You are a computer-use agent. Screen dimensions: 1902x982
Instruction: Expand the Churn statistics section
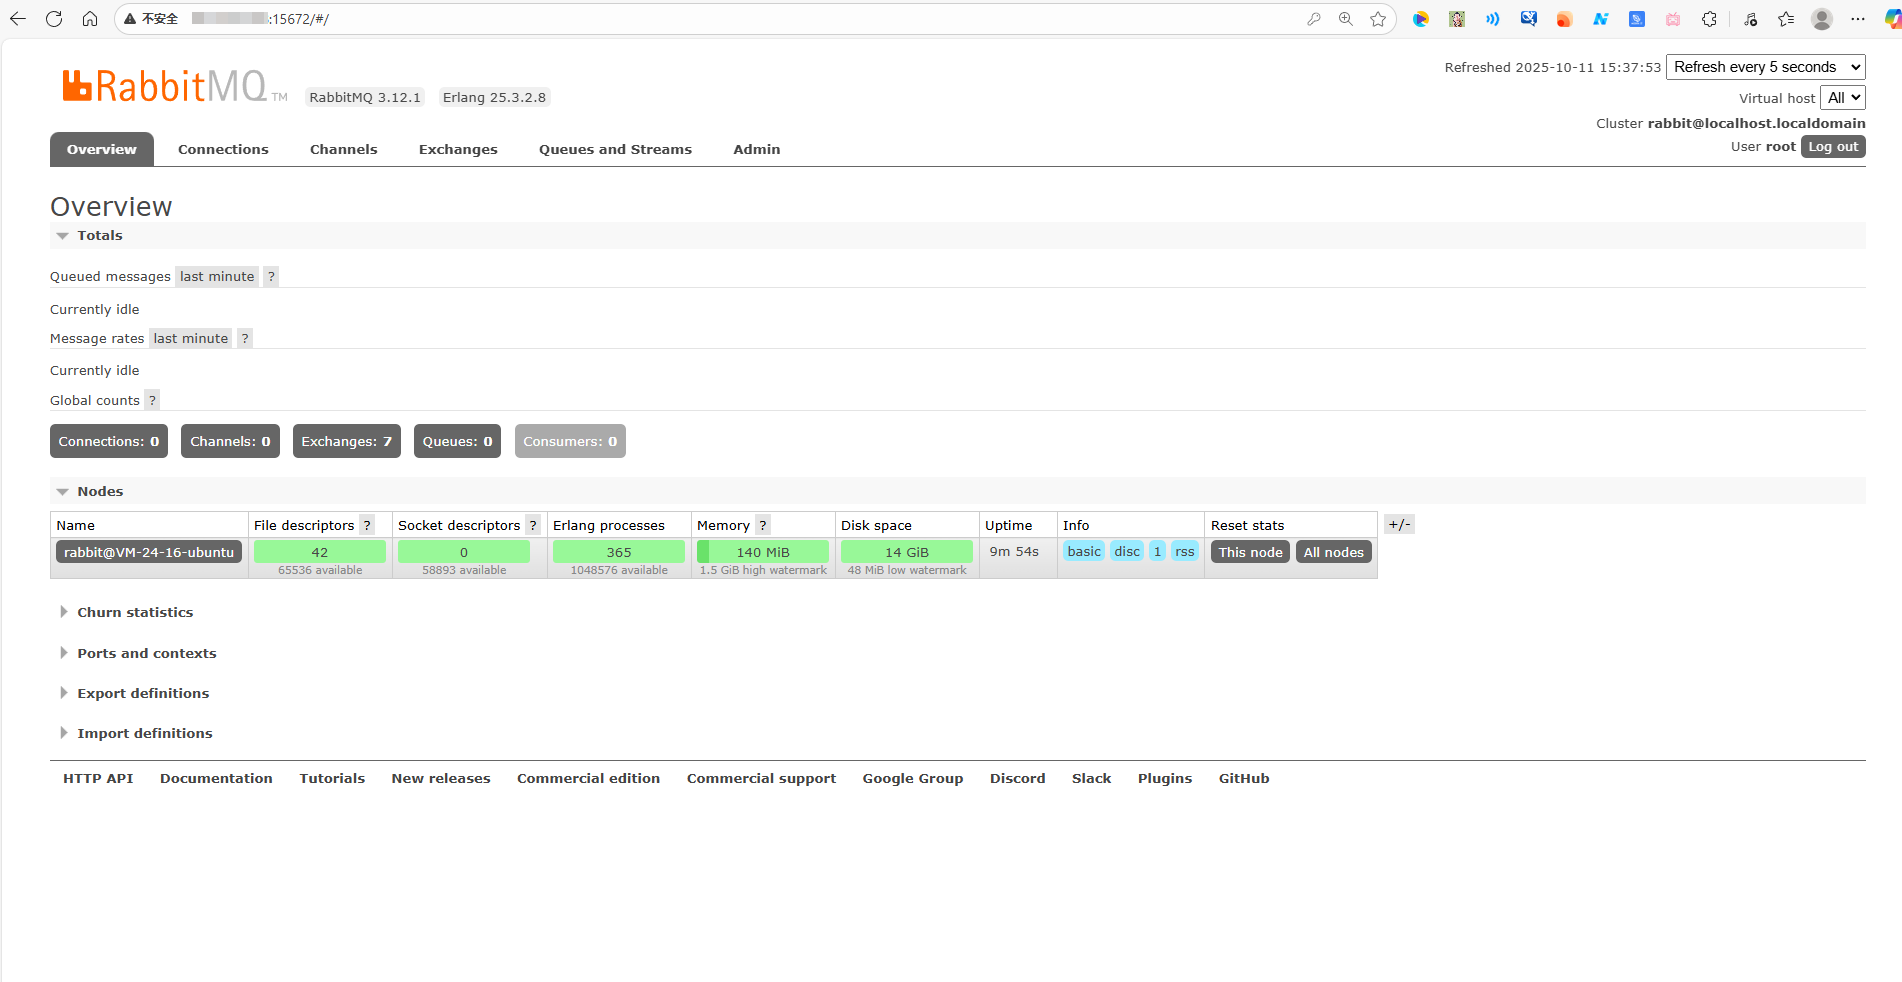pyautogui.click(x=135, y=613)
